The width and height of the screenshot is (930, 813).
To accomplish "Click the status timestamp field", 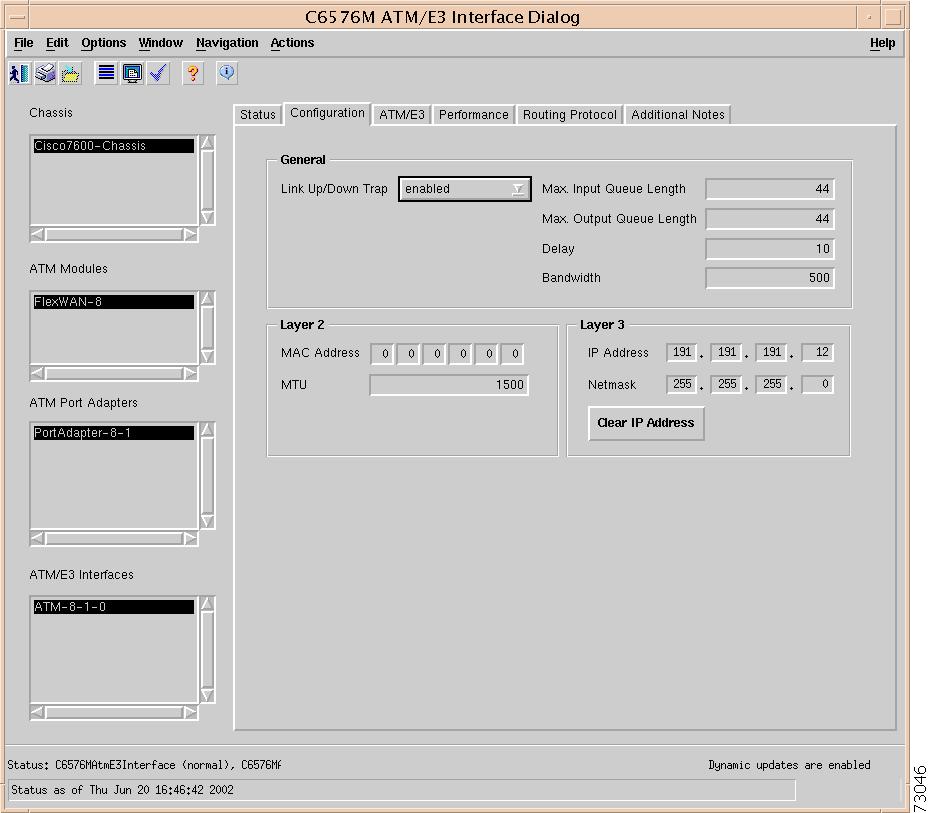I will 402,790.
